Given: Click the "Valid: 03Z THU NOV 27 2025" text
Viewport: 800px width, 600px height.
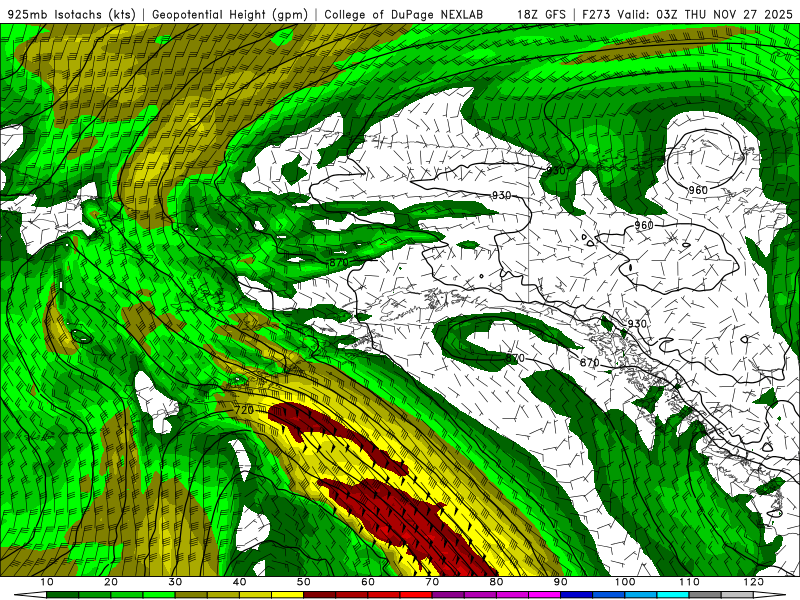Looking at the screenshot, I should pyautogui.click(x=705, y=14).
